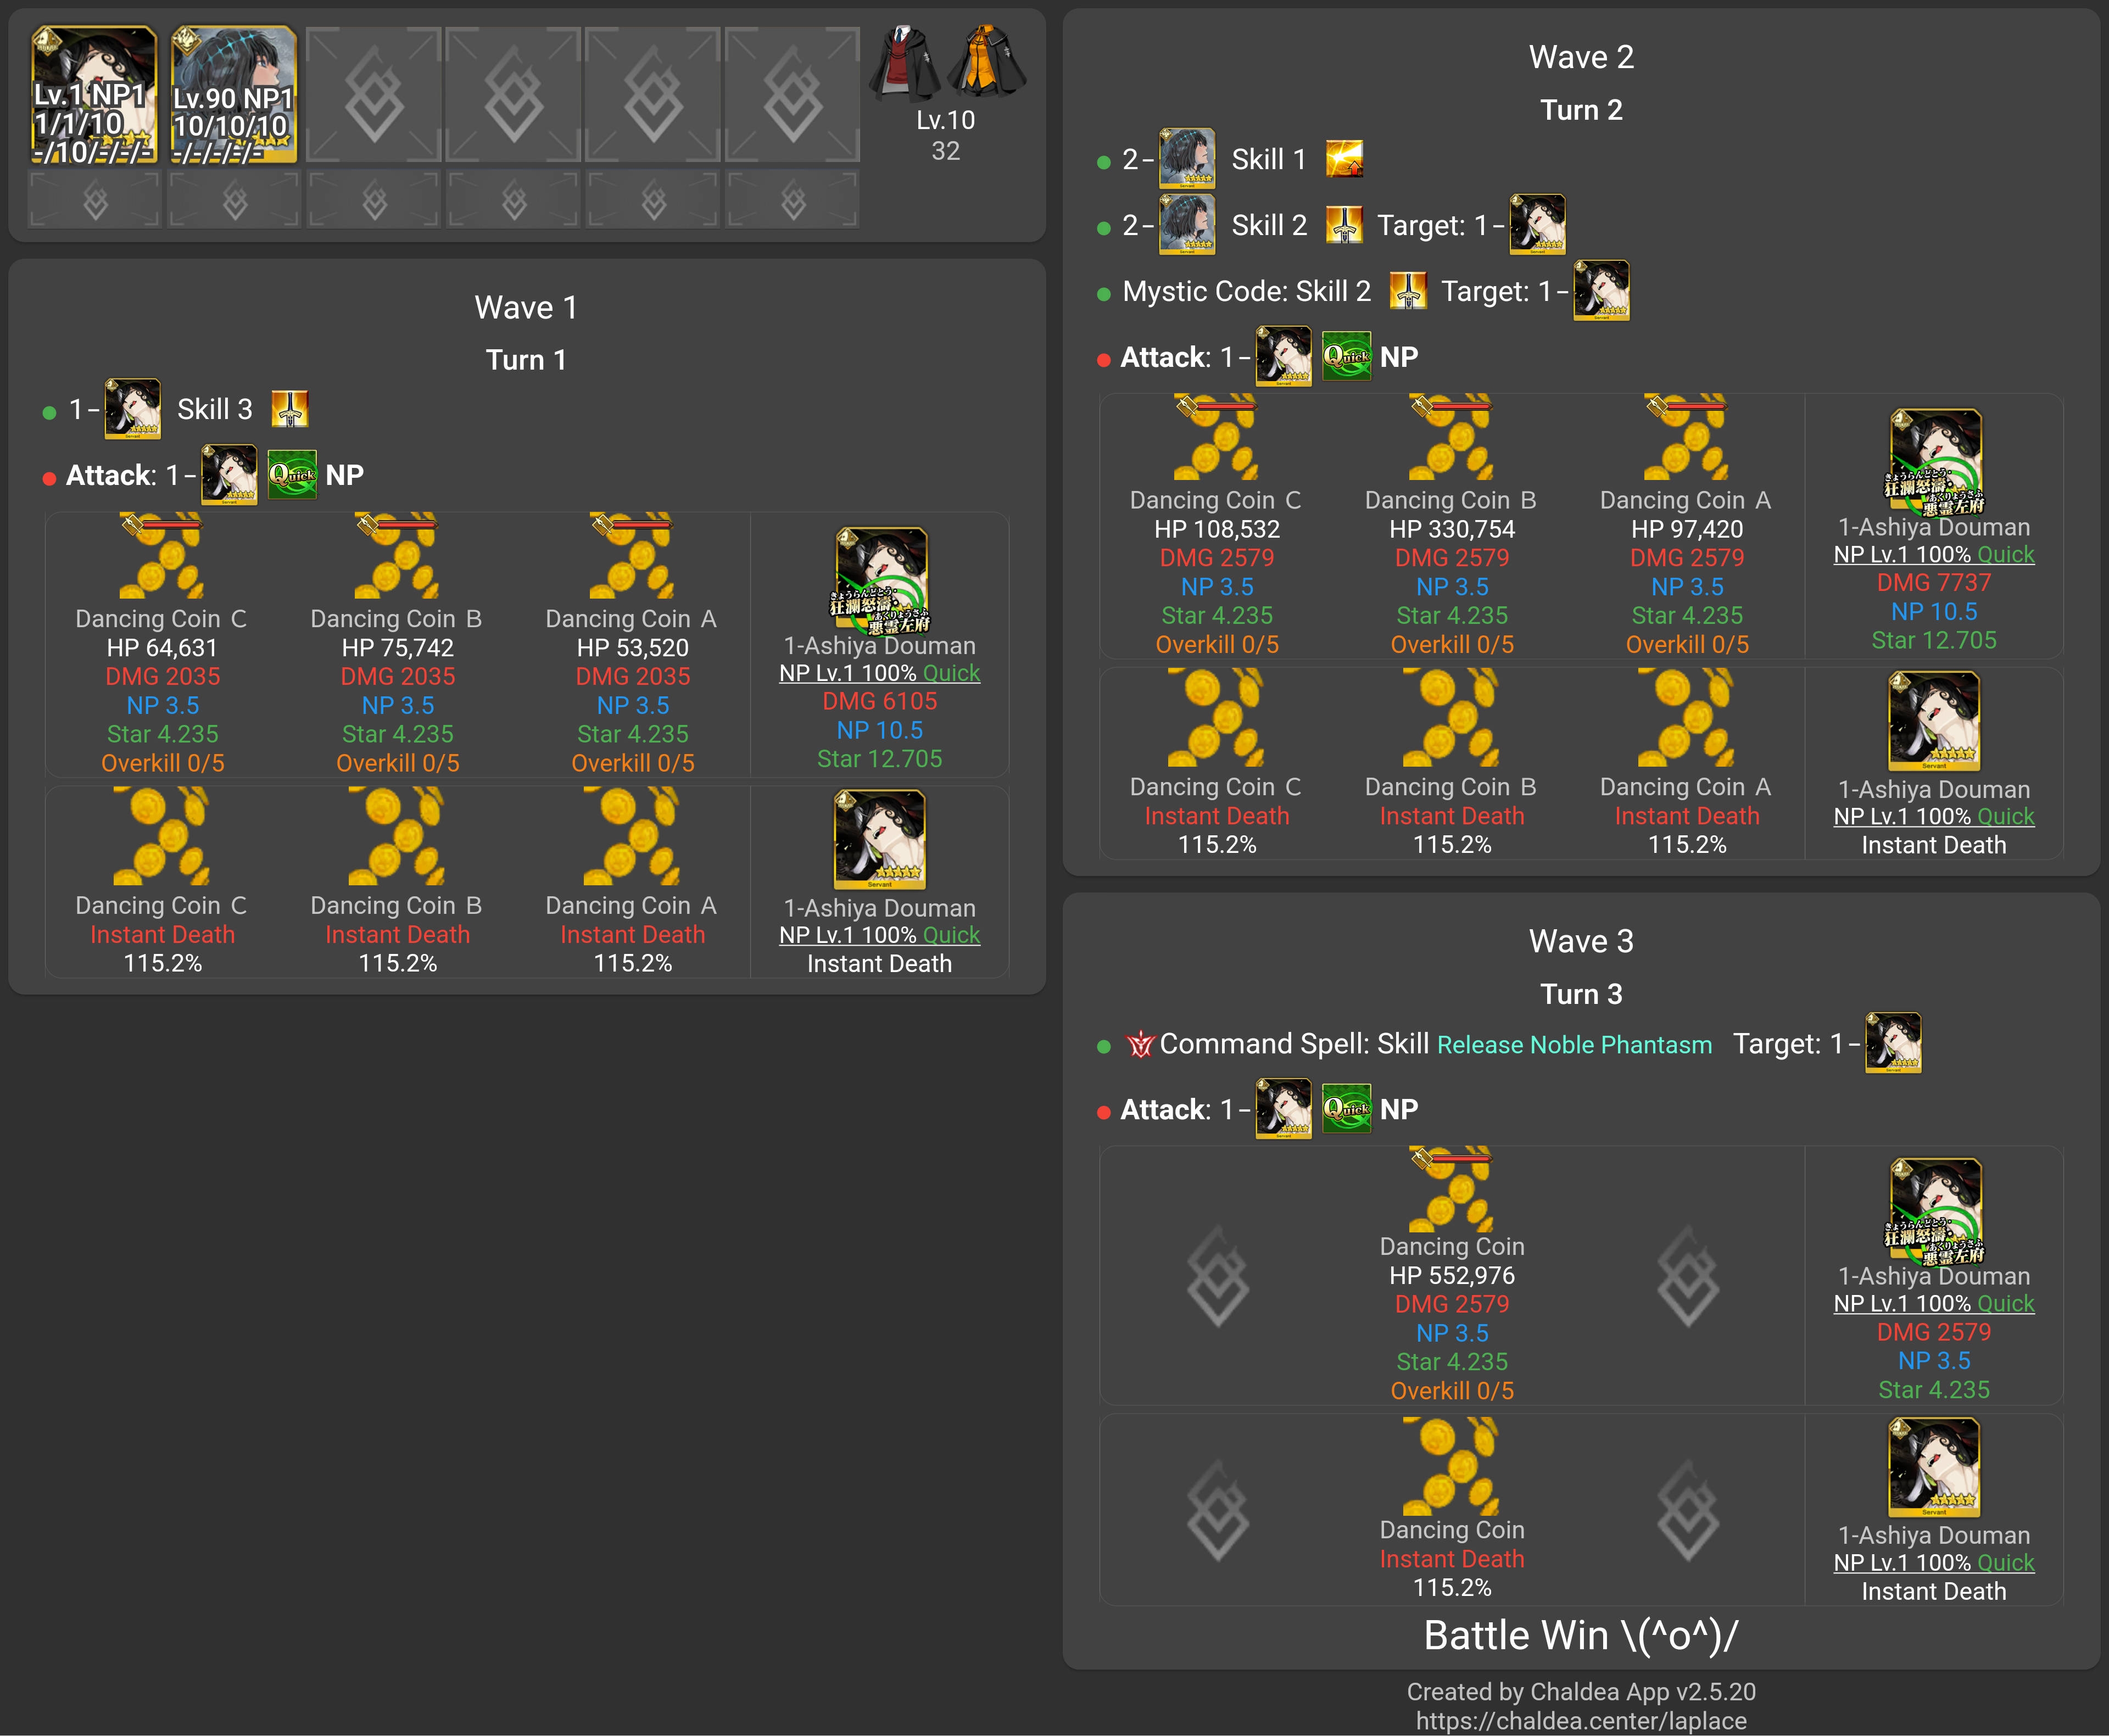This screenshot has width=2109, height=1736.
Task: Click the Lv.90 support servant portrait
Action: pyautogui.click(x=234, y=96)
